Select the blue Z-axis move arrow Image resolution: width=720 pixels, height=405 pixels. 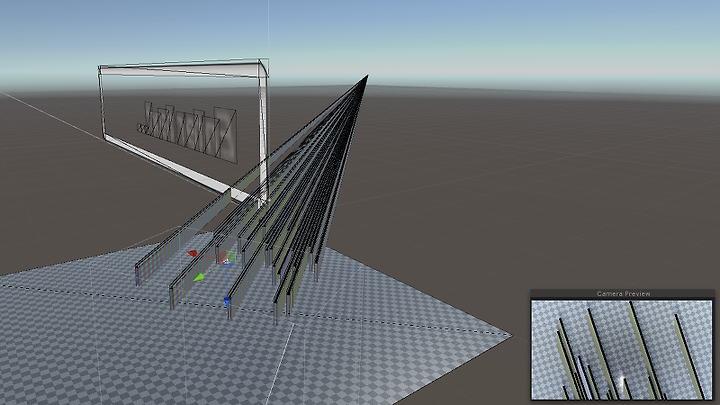pos(227,302)
